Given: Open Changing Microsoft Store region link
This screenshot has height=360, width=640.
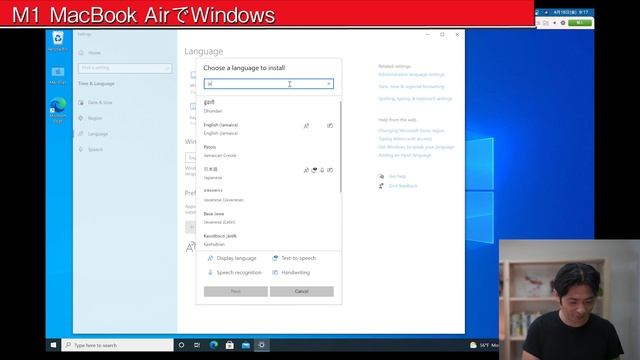Looking at the screenshot, I should click(411, 131).
